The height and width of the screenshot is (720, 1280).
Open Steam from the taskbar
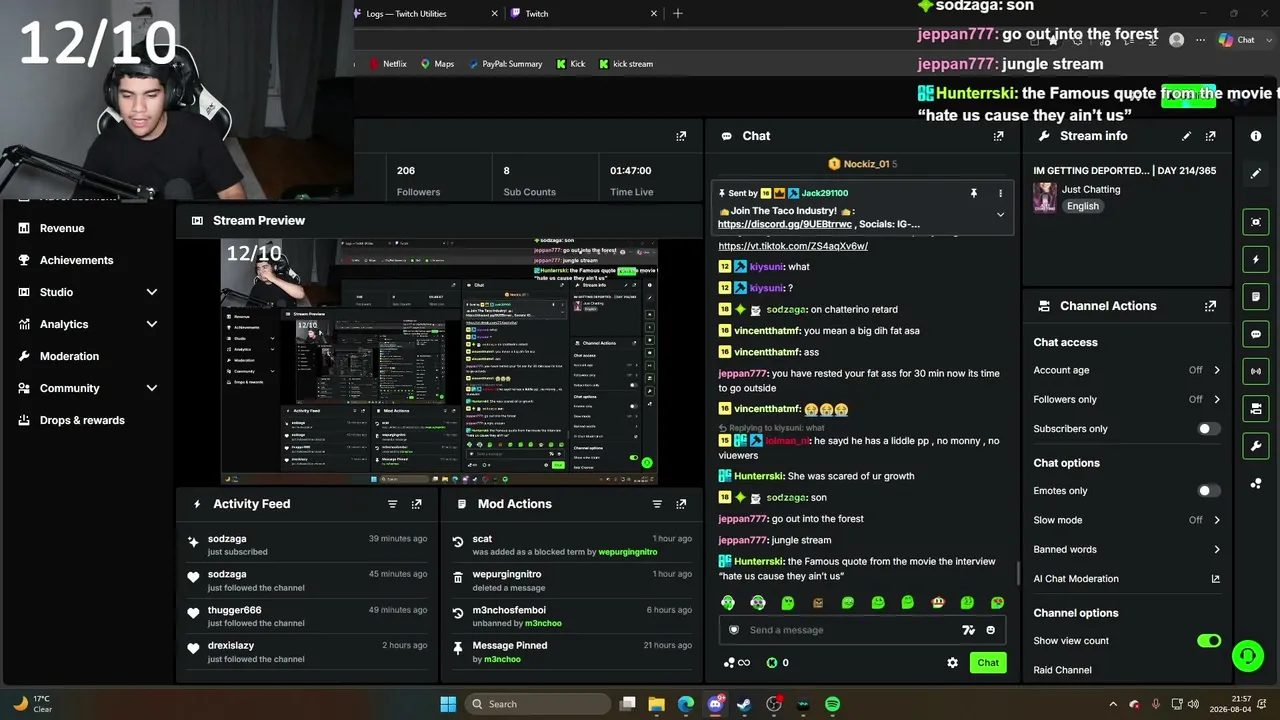click(744, 704)
